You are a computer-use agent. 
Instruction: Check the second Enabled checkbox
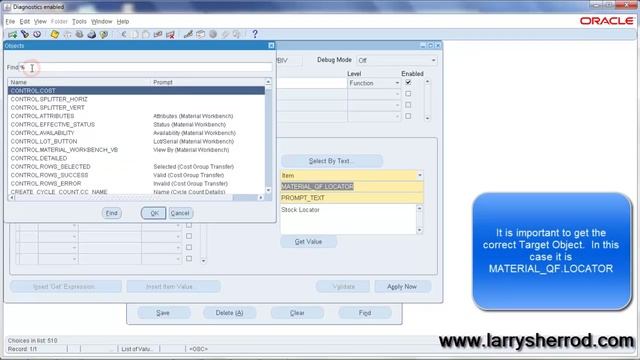(x=408, y=94)
